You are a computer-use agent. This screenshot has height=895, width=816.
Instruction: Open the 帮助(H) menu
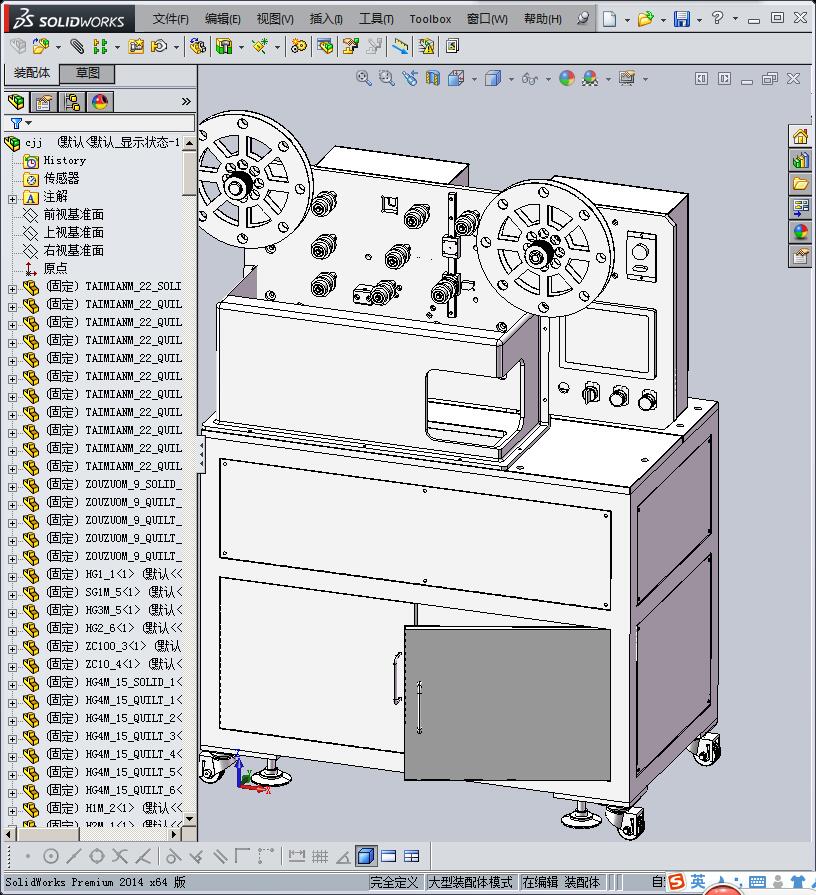pyautogui.click(x=542, y=19)
